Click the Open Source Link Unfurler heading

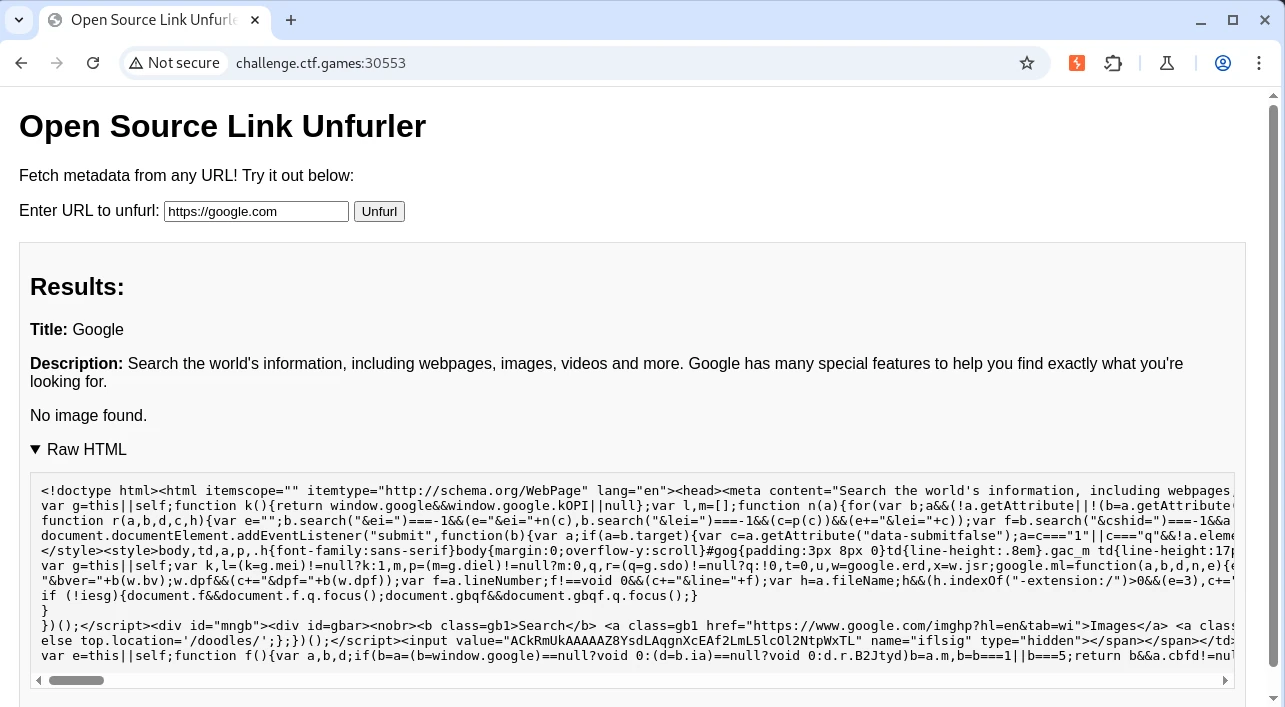(x=222, y=126)
